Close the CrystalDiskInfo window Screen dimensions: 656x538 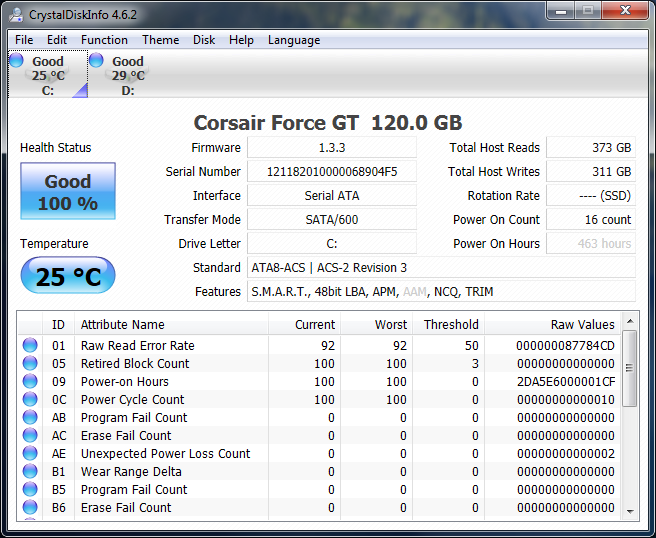point(625,11)
